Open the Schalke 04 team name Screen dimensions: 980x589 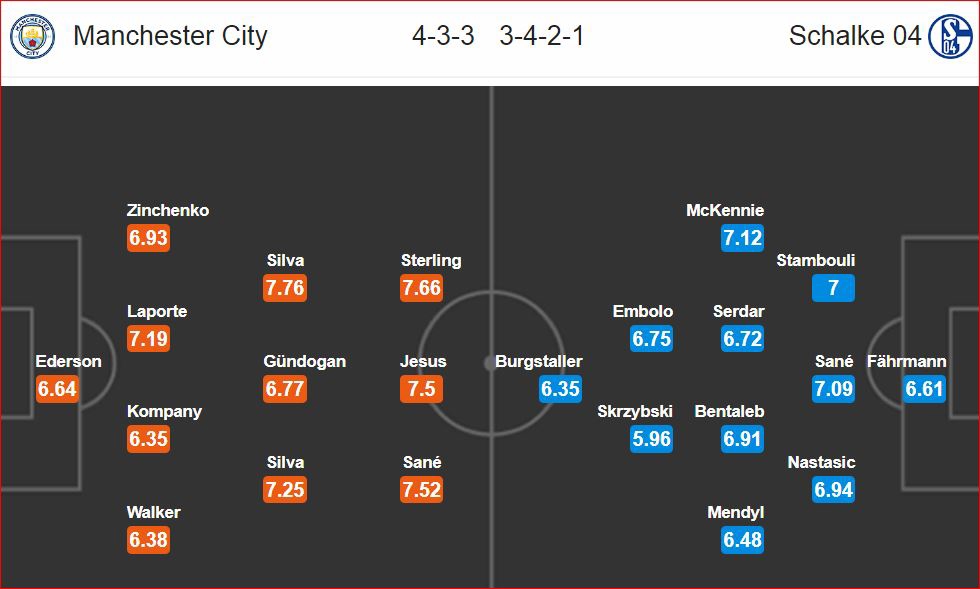855,35
